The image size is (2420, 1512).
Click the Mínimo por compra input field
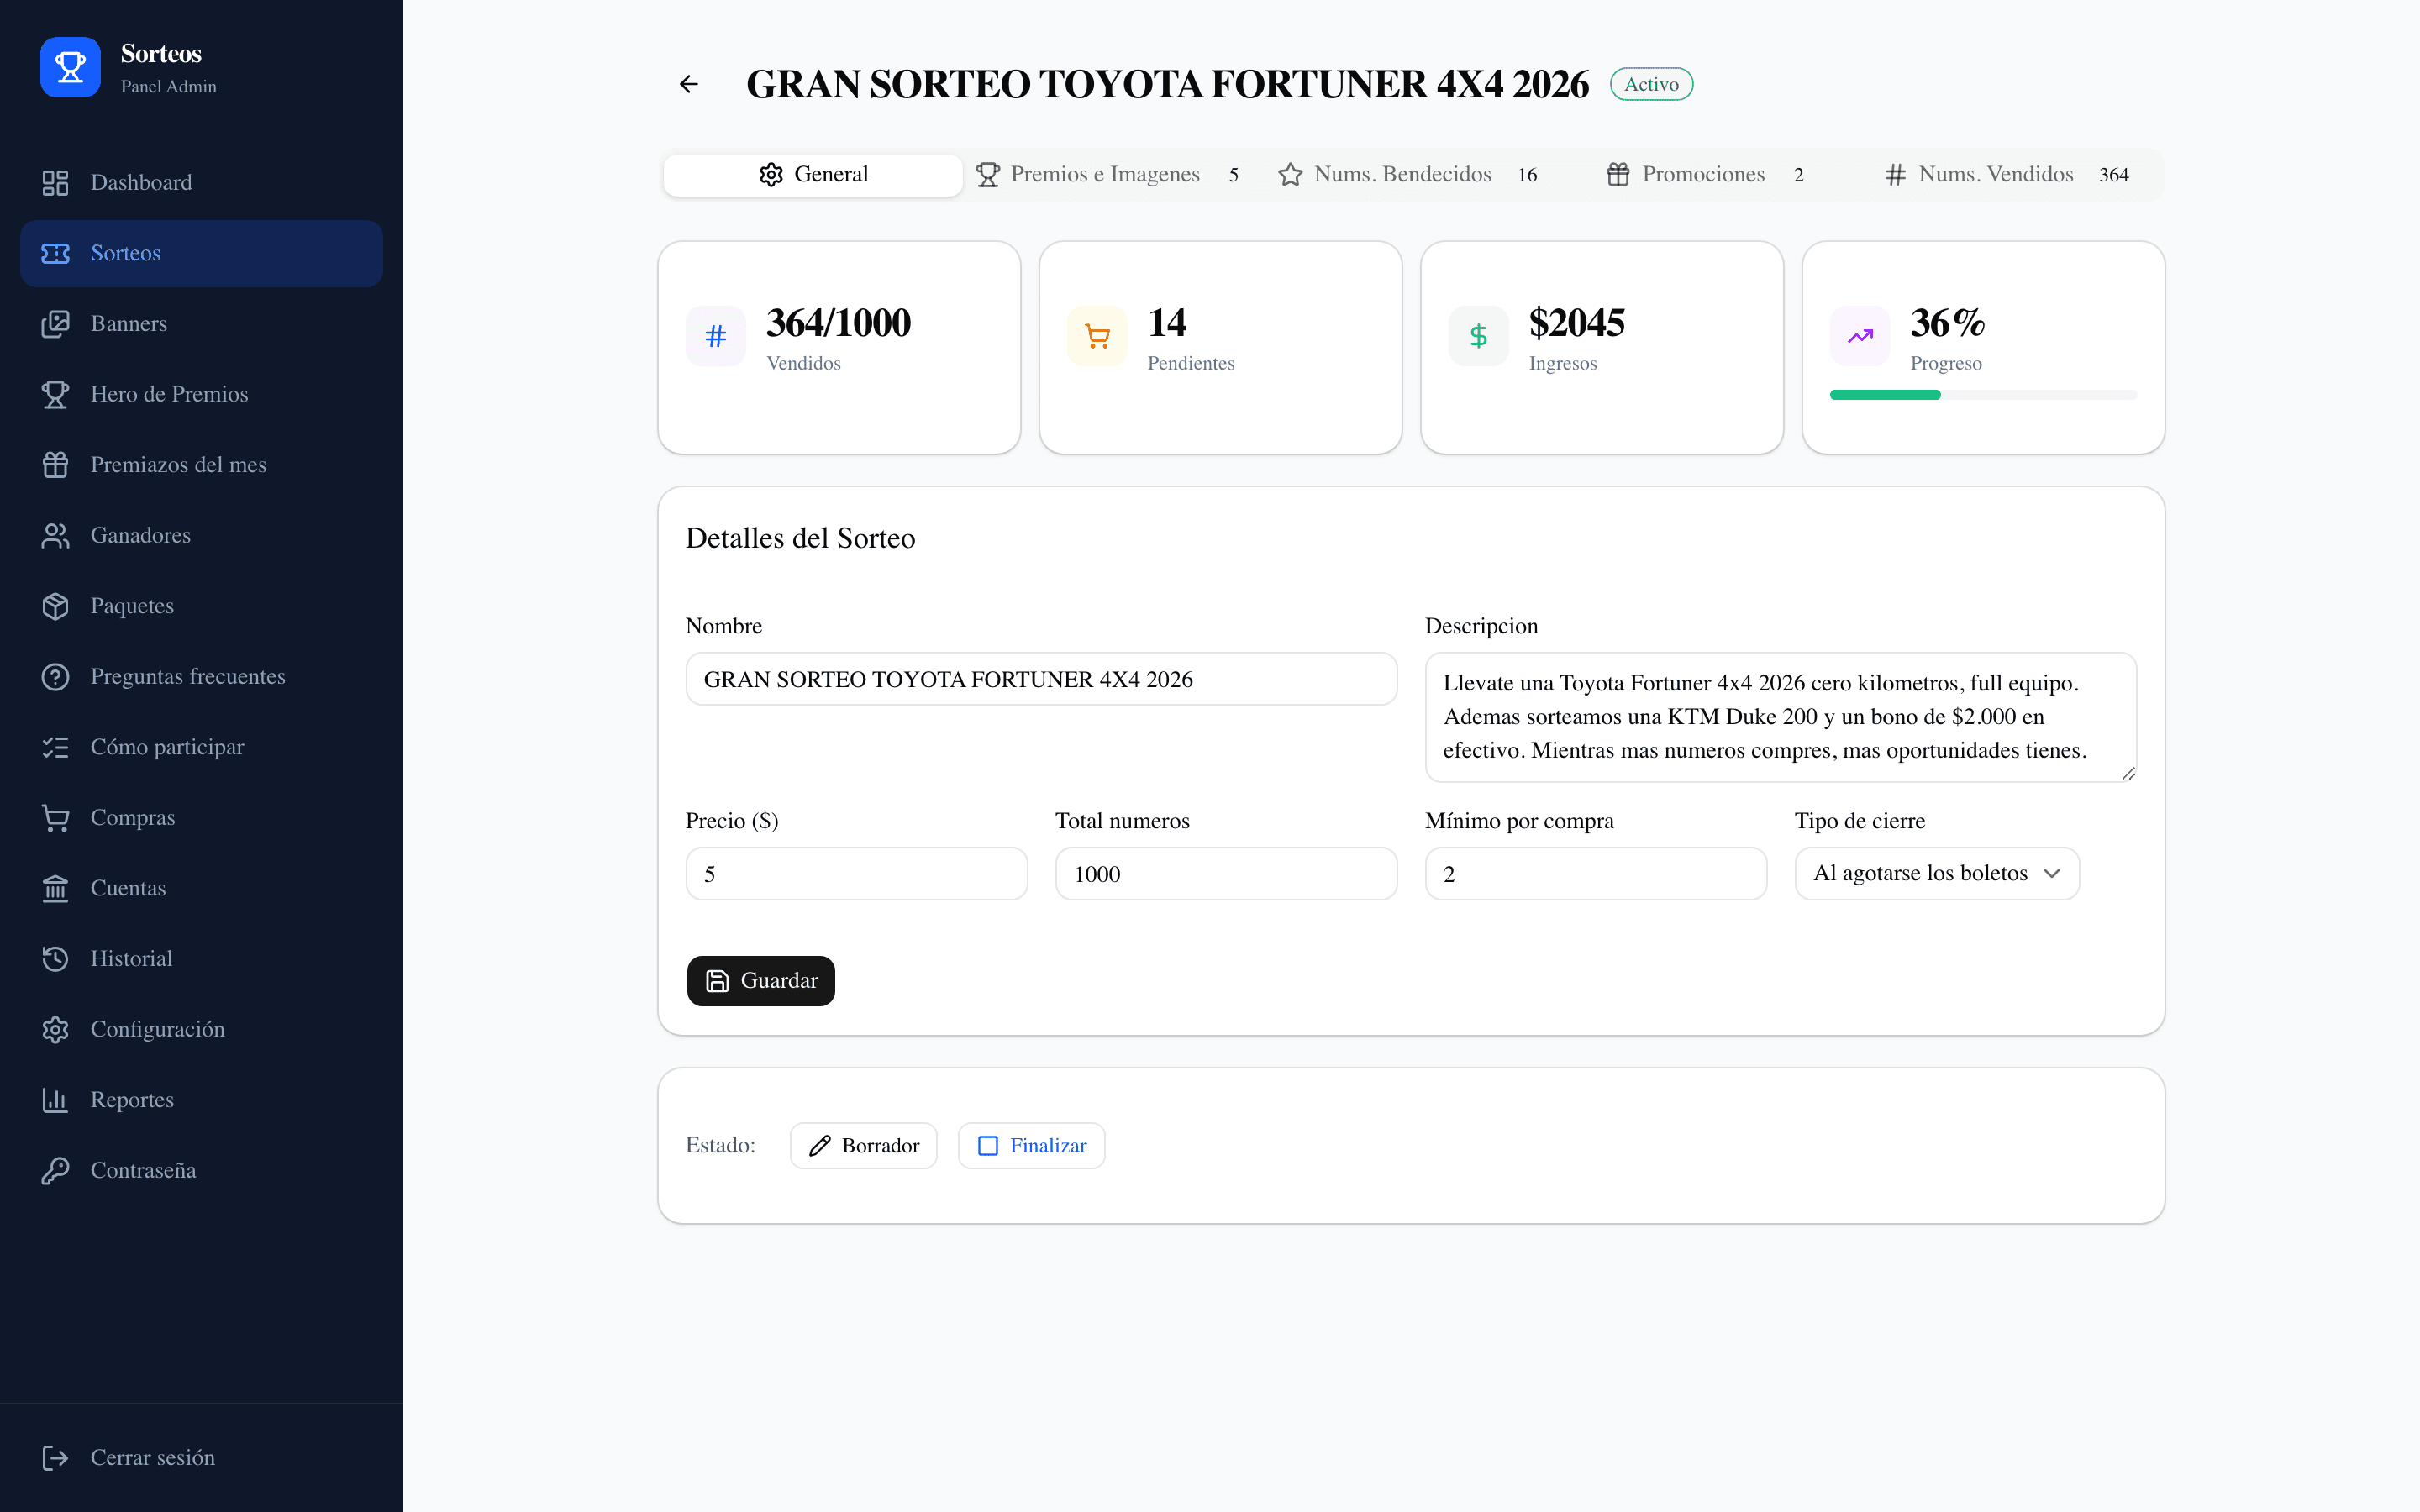click(x=1595, y=874)
